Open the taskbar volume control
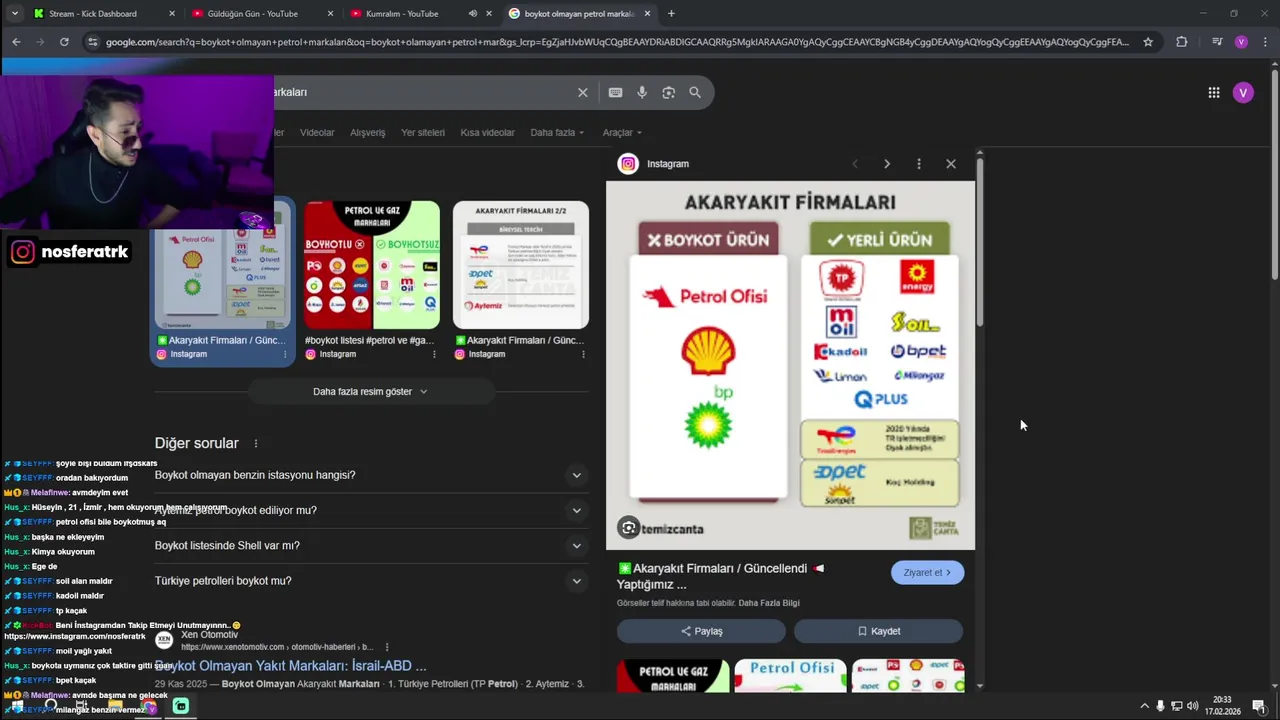 [x=1192, y=706]
